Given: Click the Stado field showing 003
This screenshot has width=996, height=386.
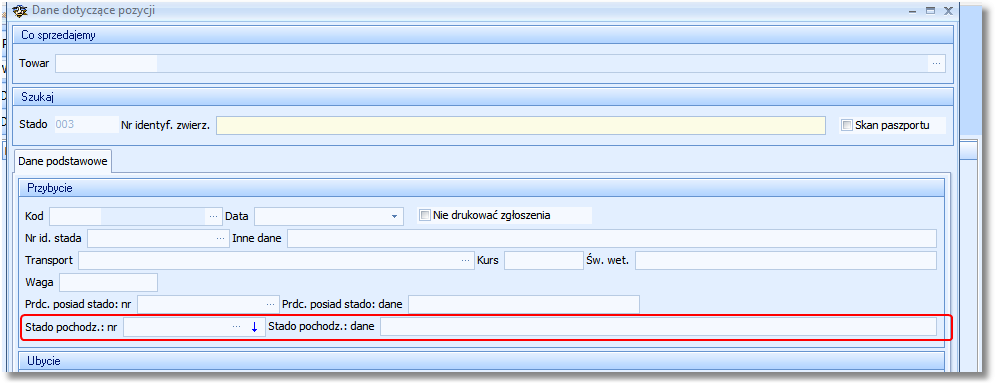Looking at the screenshot, I should coord(86,125).
